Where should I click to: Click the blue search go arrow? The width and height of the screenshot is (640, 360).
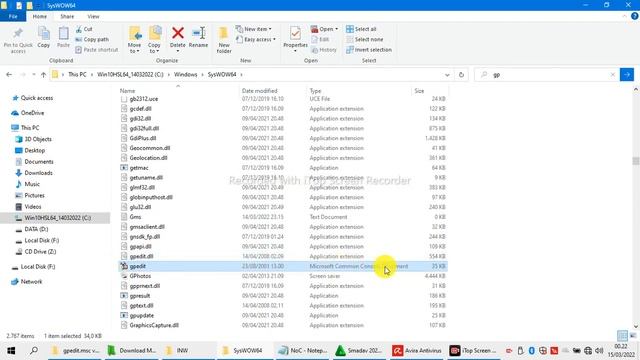point(627,75)
